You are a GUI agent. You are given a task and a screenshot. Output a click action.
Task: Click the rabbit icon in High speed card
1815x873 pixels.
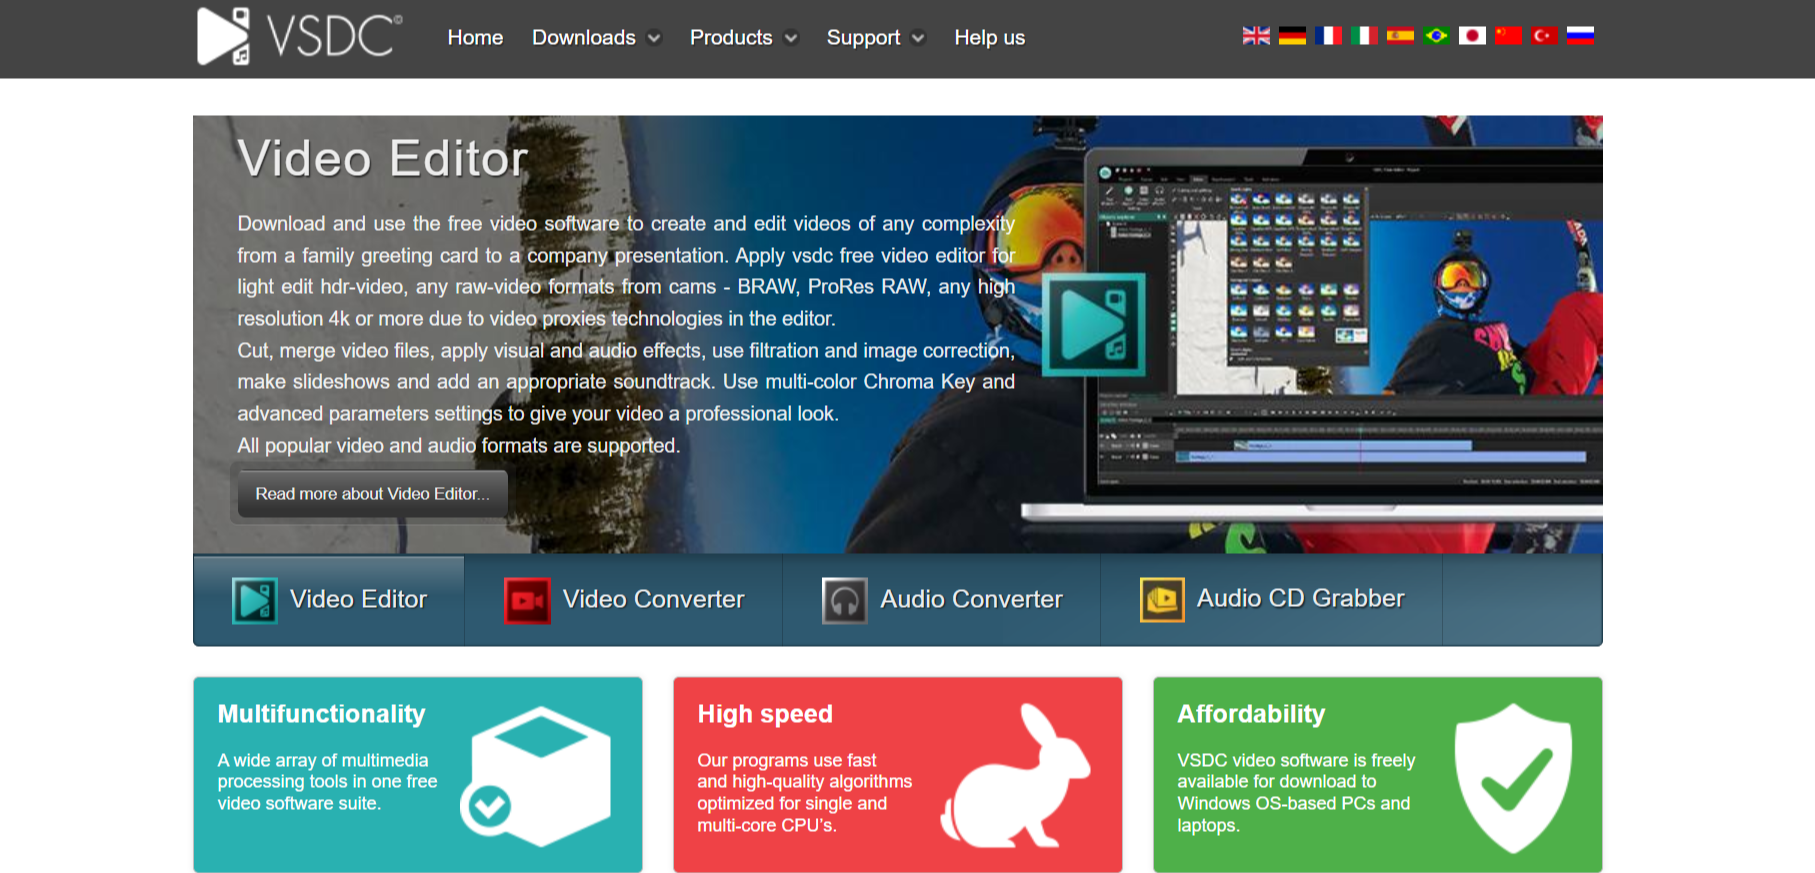1016,775
